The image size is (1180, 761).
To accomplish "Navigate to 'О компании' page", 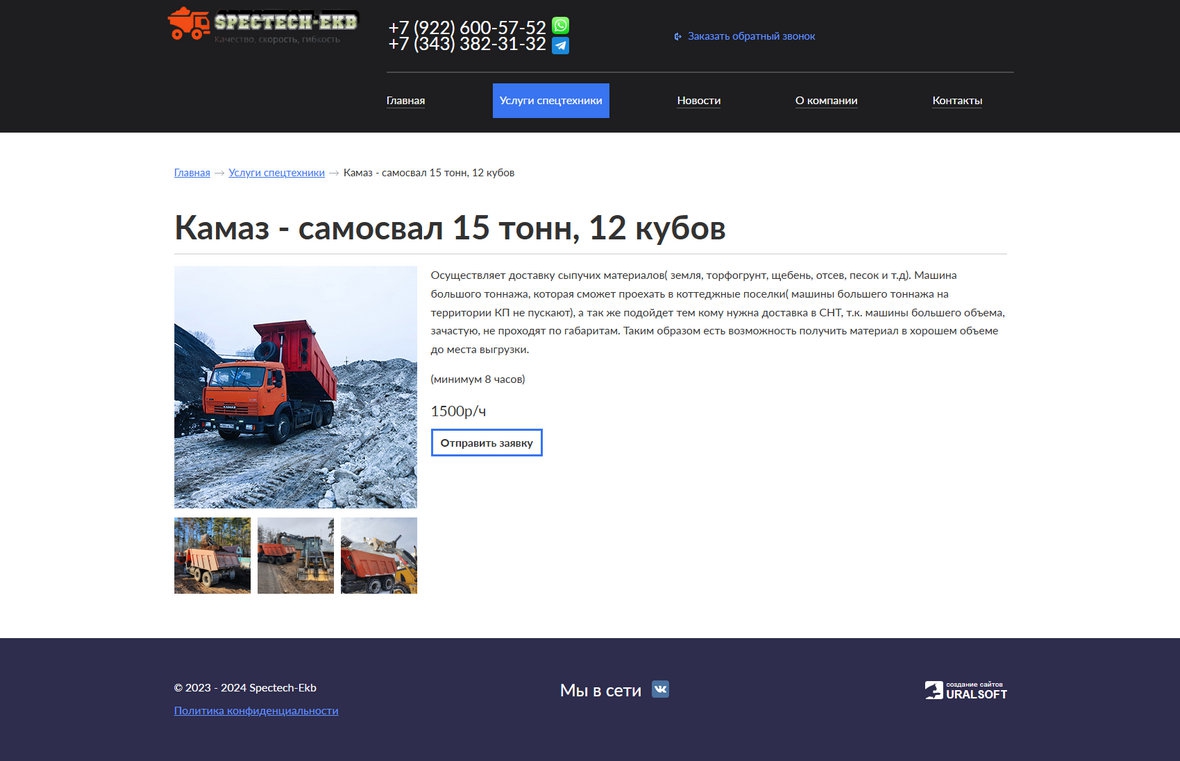I will pyautogui.click(x=826, y=101).
